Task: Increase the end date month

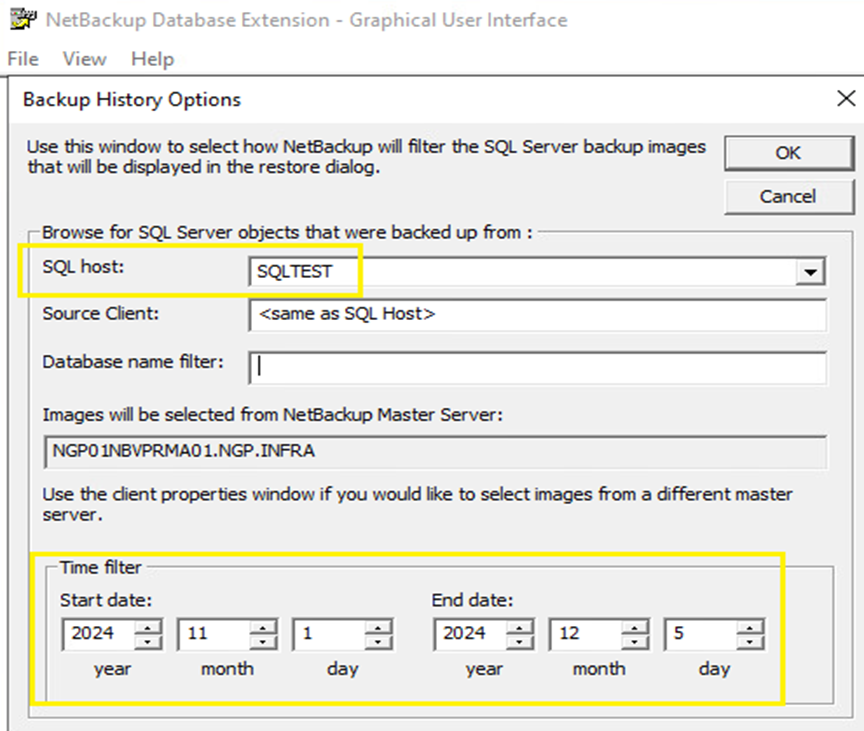Action: click(635, 627)
